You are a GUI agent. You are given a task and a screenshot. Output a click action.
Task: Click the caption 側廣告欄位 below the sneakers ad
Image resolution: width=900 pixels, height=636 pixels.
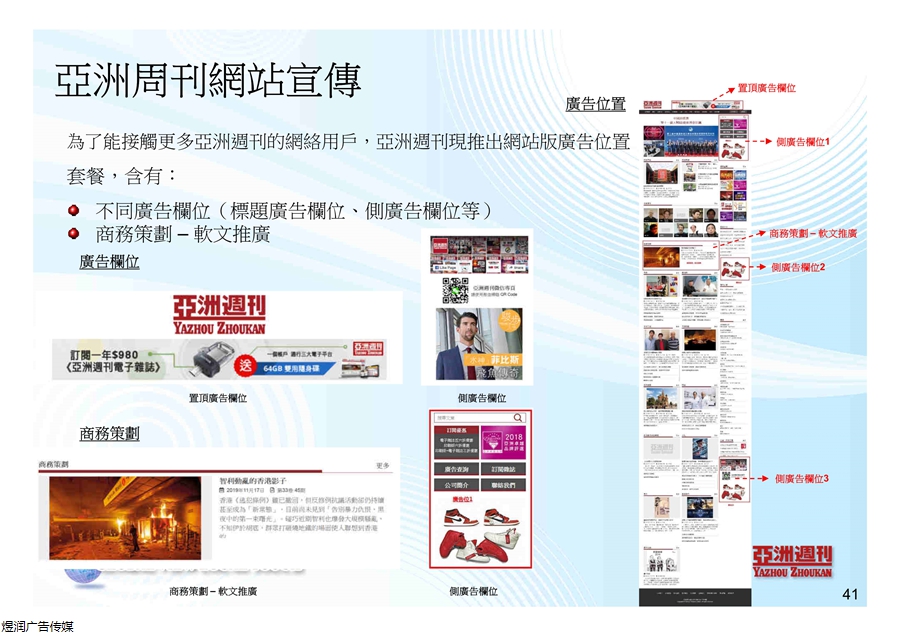474,591
